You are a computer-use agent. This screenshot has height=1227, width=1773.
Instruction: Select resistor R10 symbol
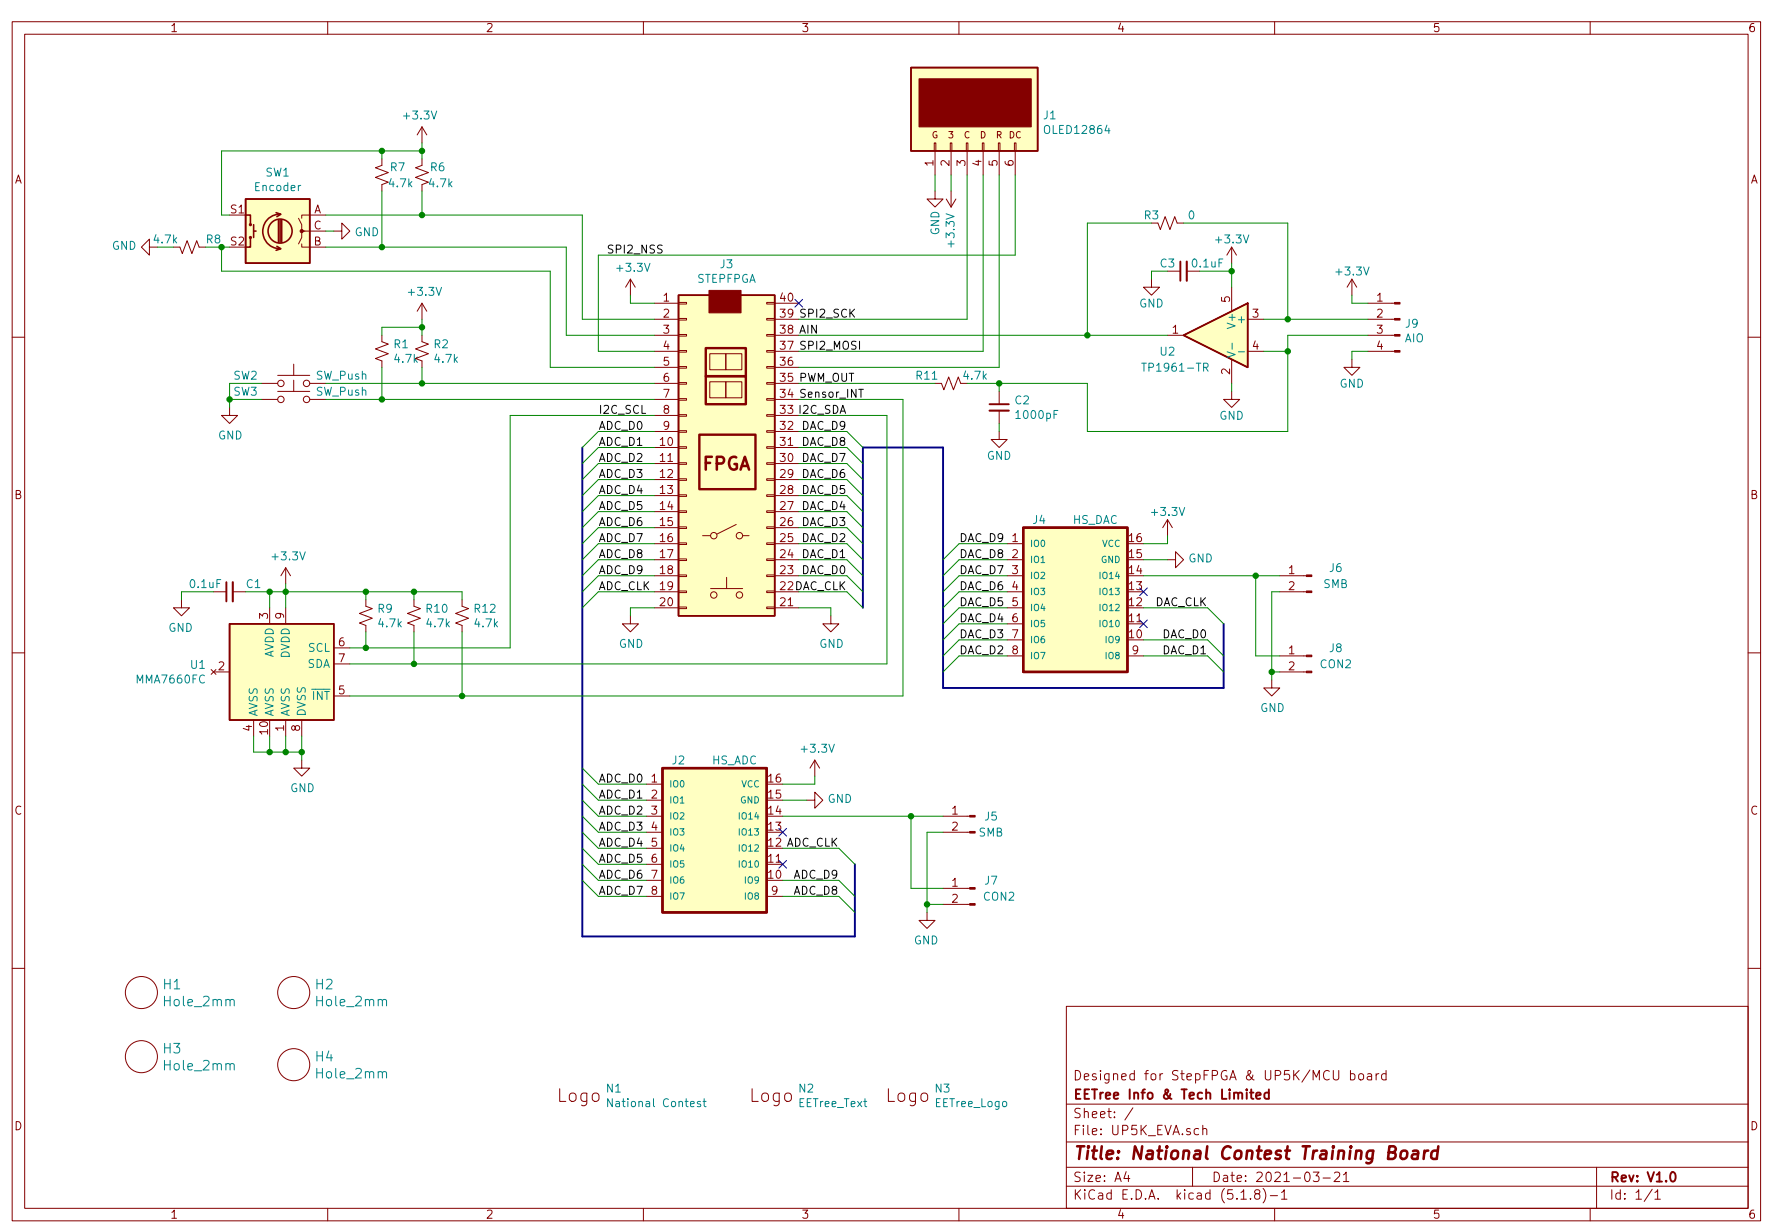(x=414, y=616)
